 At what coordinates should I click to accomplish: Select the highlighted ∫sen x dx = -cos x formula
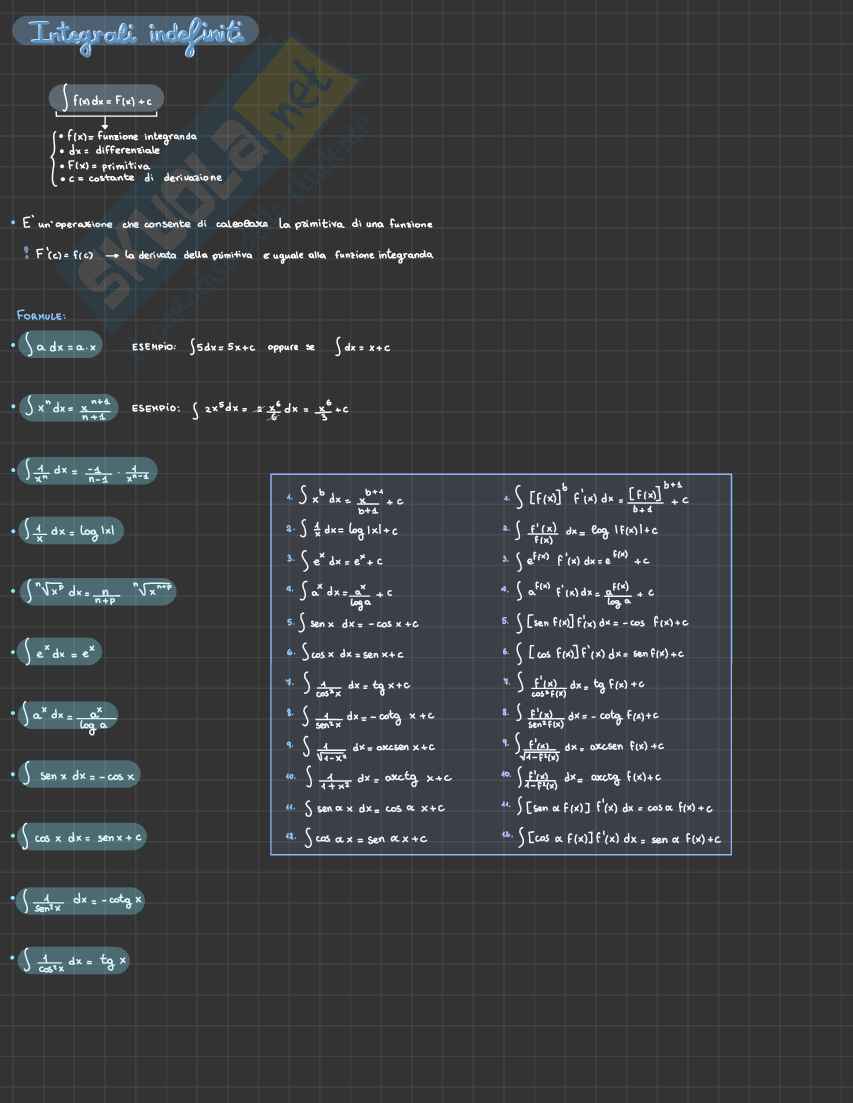(80, 775)
